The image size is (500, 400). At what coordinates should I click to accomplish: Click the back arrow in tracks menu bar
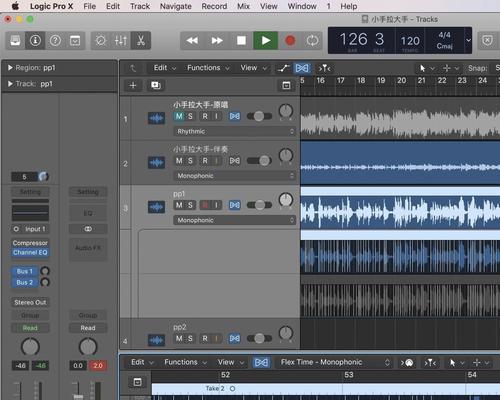(133, 68)
